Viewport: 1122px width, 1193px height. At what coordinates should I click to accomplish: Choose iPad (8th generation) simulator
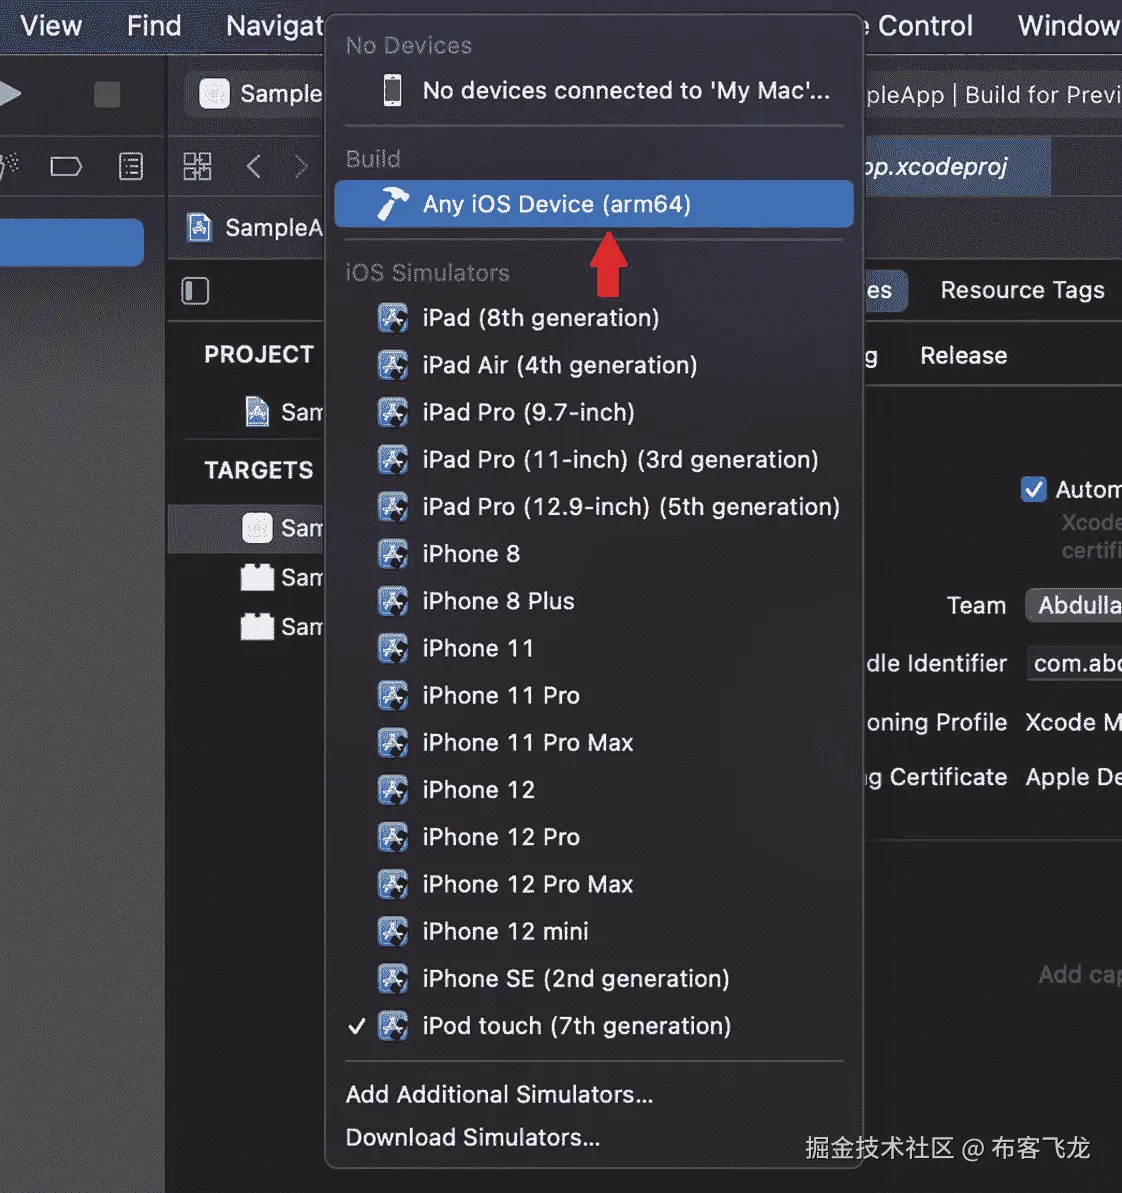593,318
